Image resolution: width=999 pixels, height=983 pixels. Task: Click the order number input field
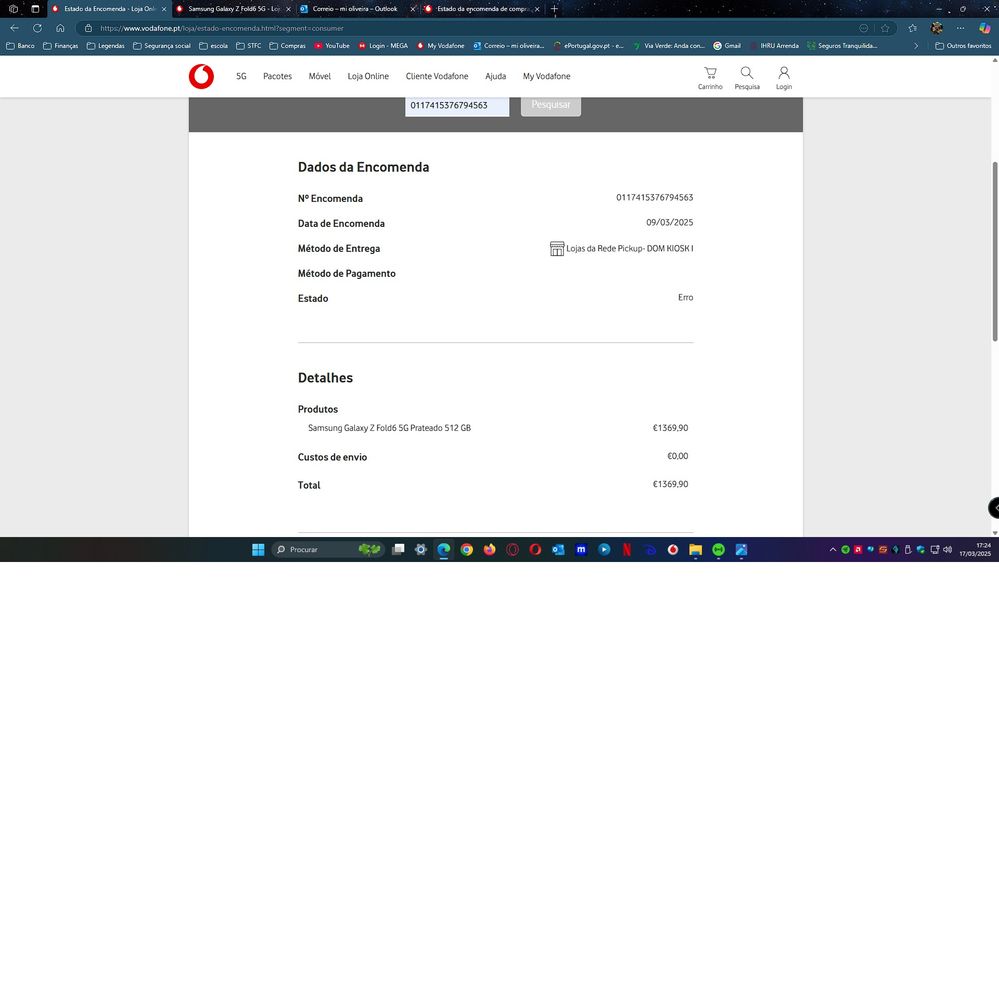click(x=456, y=105)
